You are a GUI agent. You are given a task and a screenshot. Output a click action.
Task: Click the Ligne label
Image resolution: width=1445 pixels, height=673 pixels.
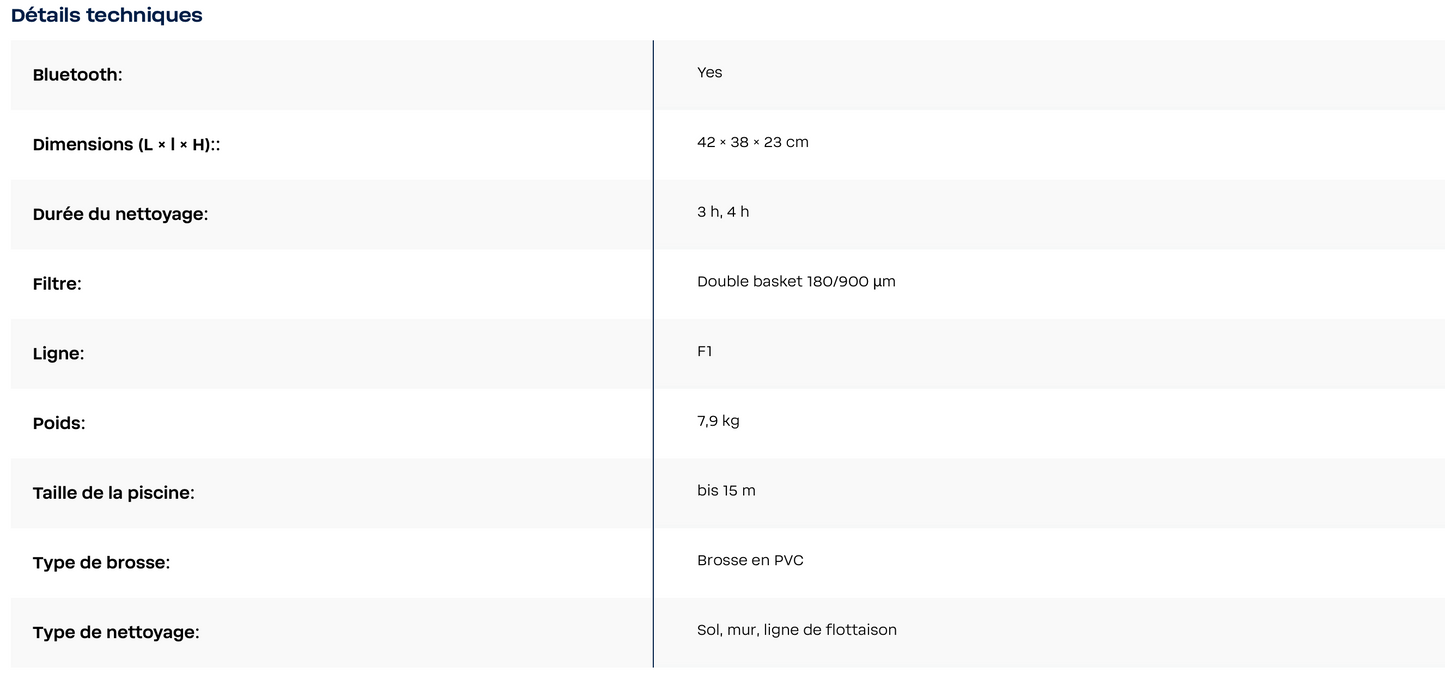58,354
